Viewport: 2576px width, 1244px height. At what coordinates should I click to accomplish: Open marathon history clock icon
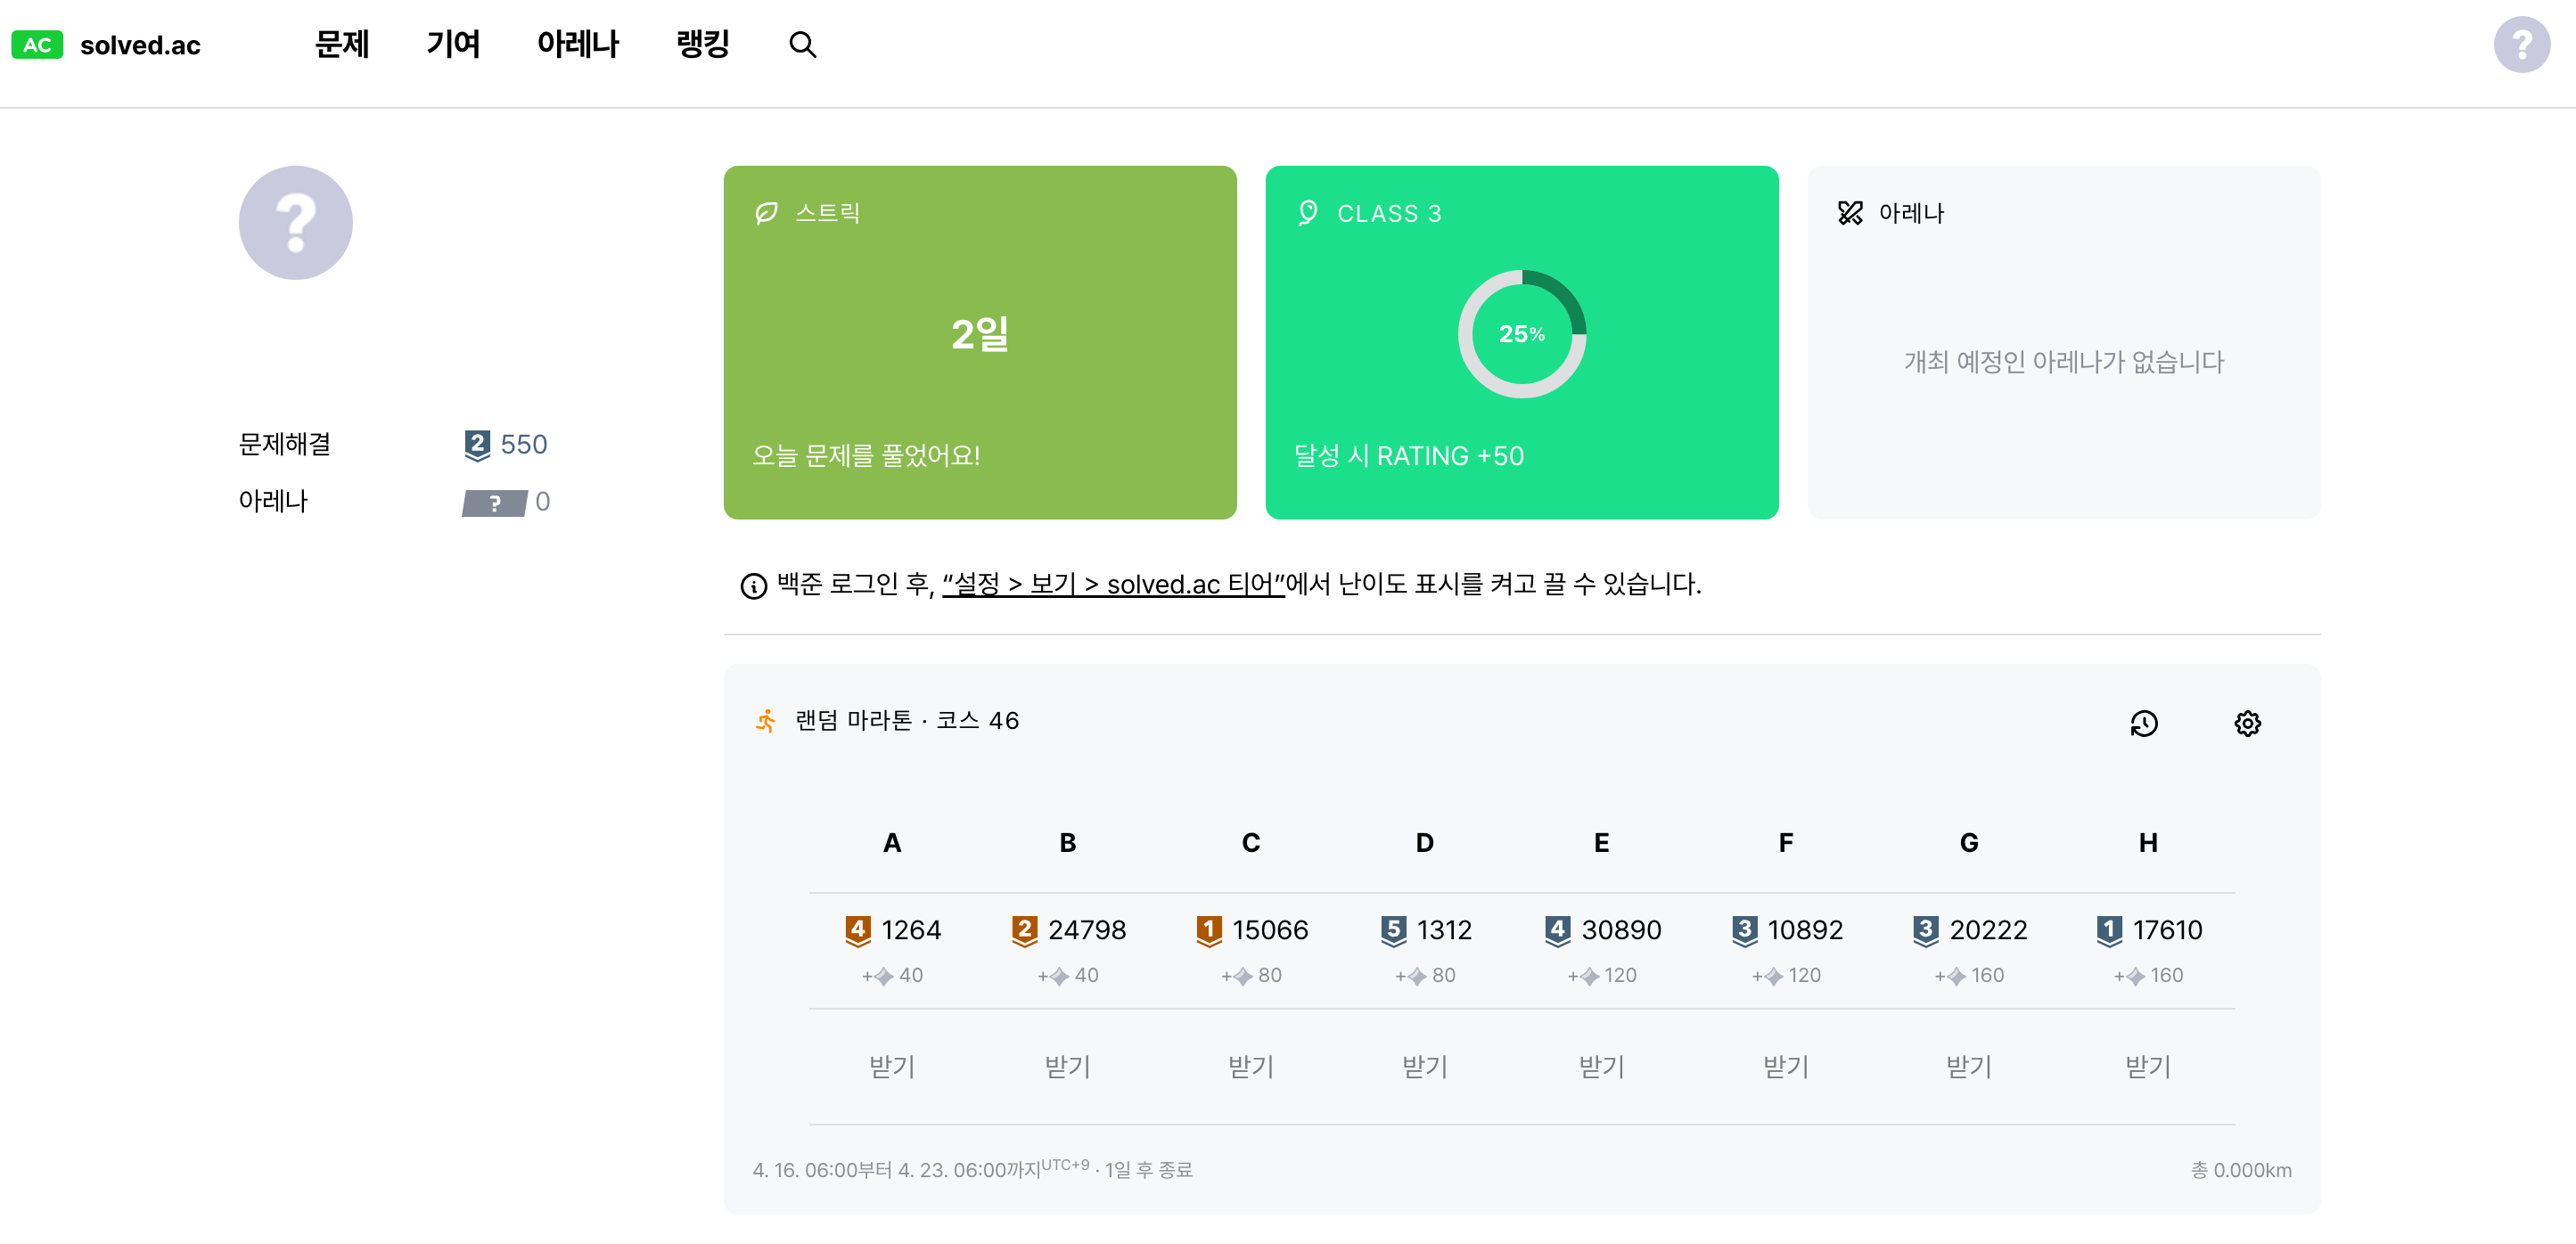pyautogui.click(x=2143, y=723)
